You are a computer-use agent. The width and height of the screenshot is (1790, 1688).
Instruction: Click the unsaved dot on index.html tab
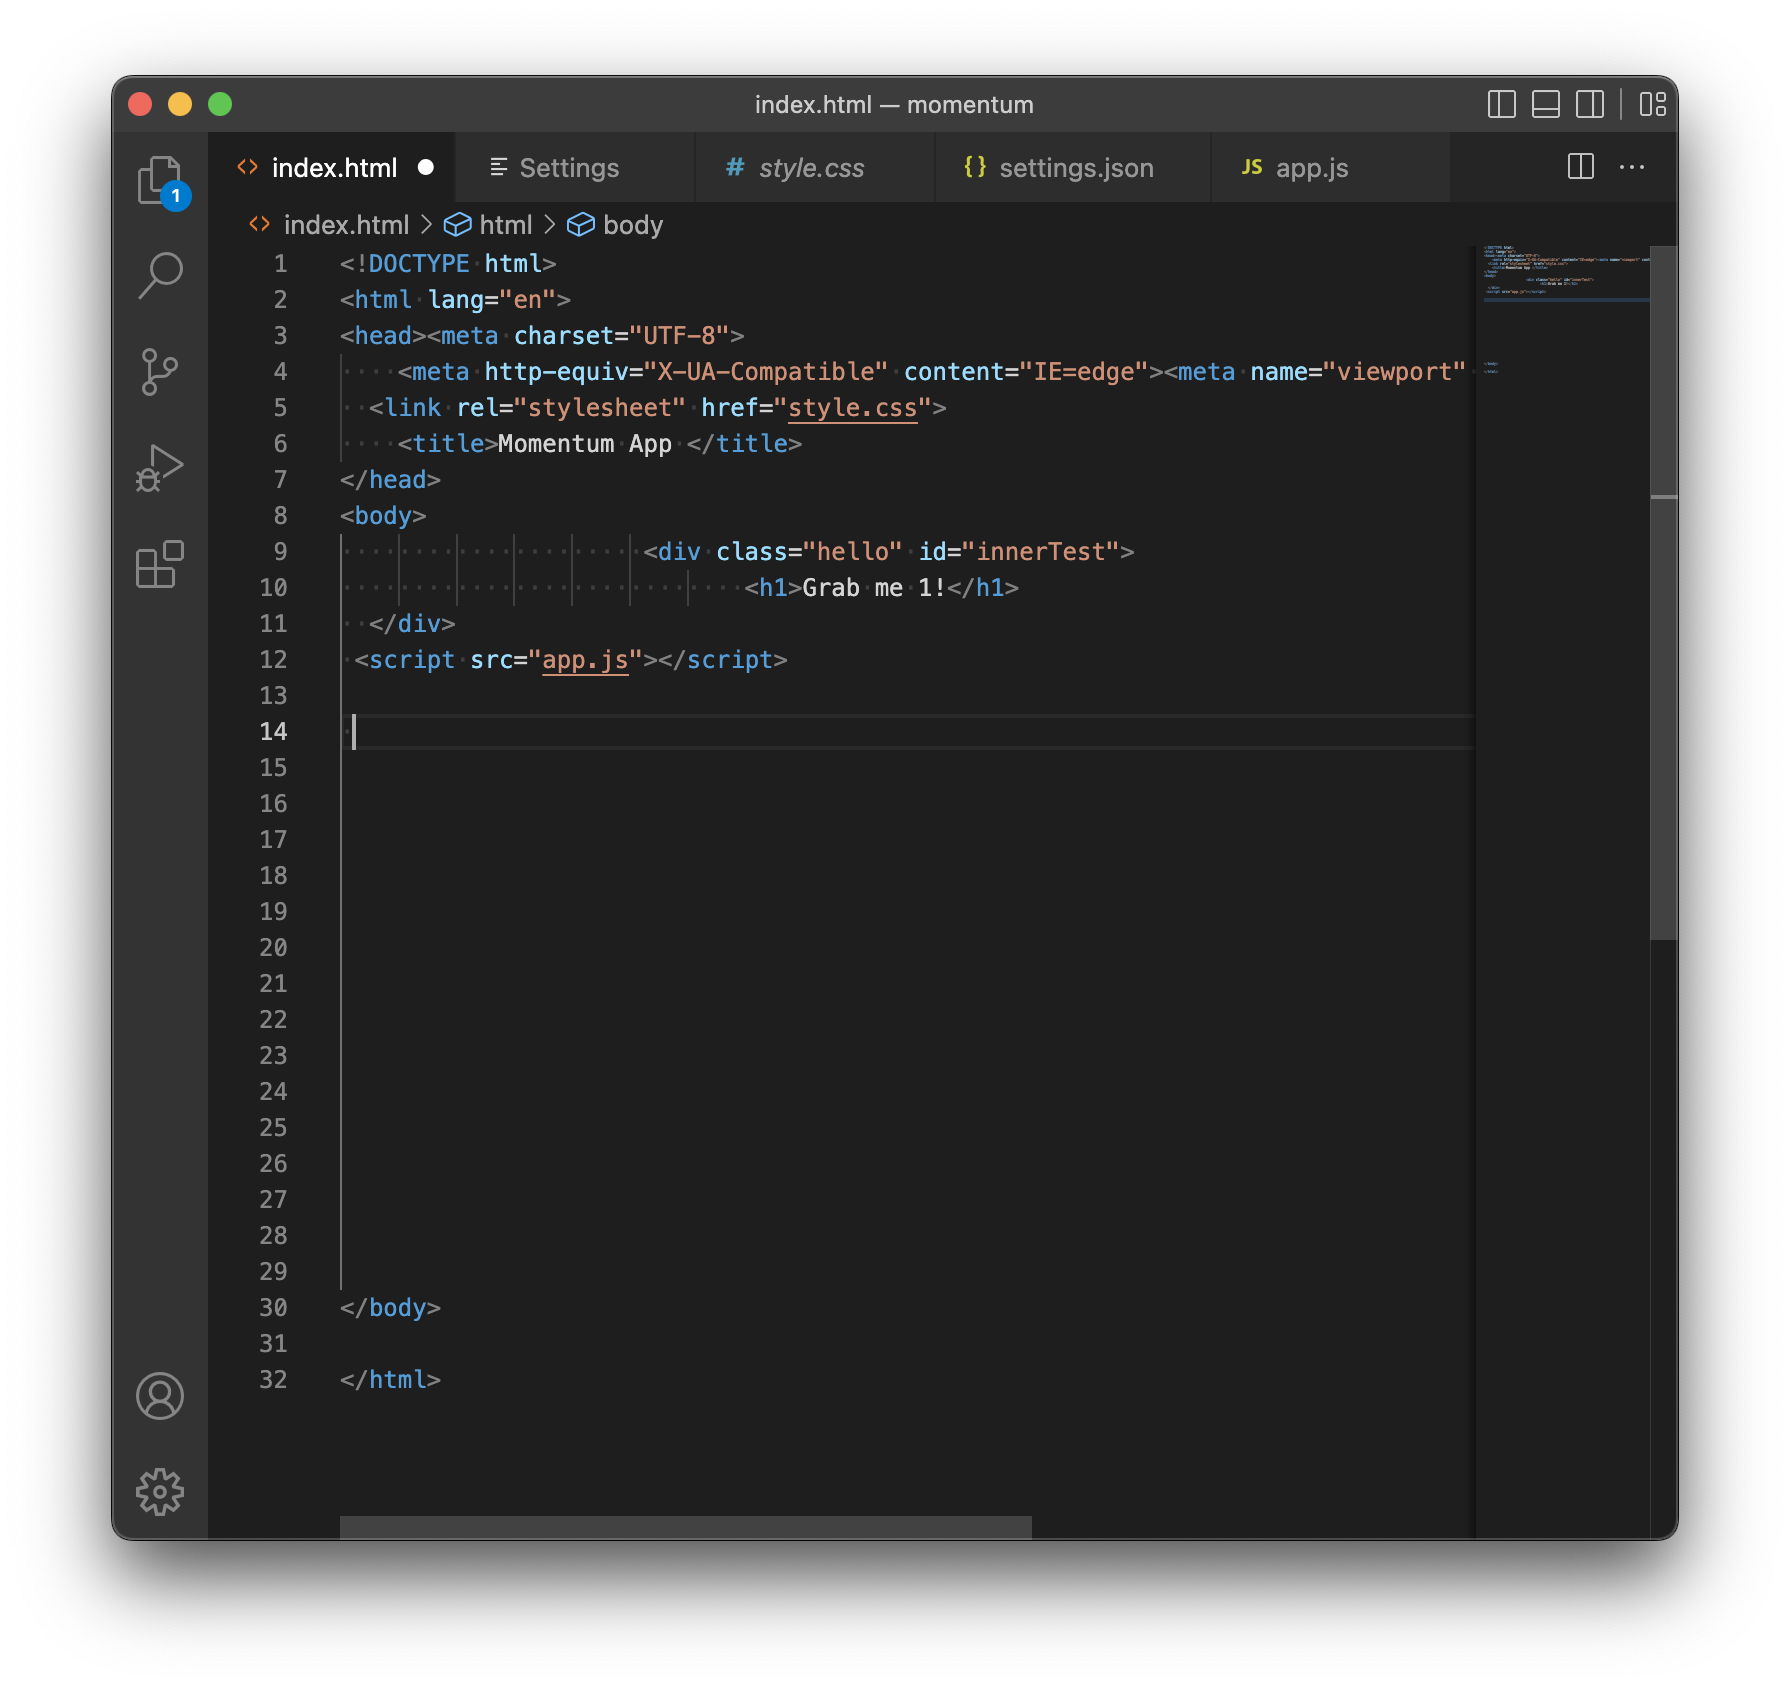click(426, 167)
